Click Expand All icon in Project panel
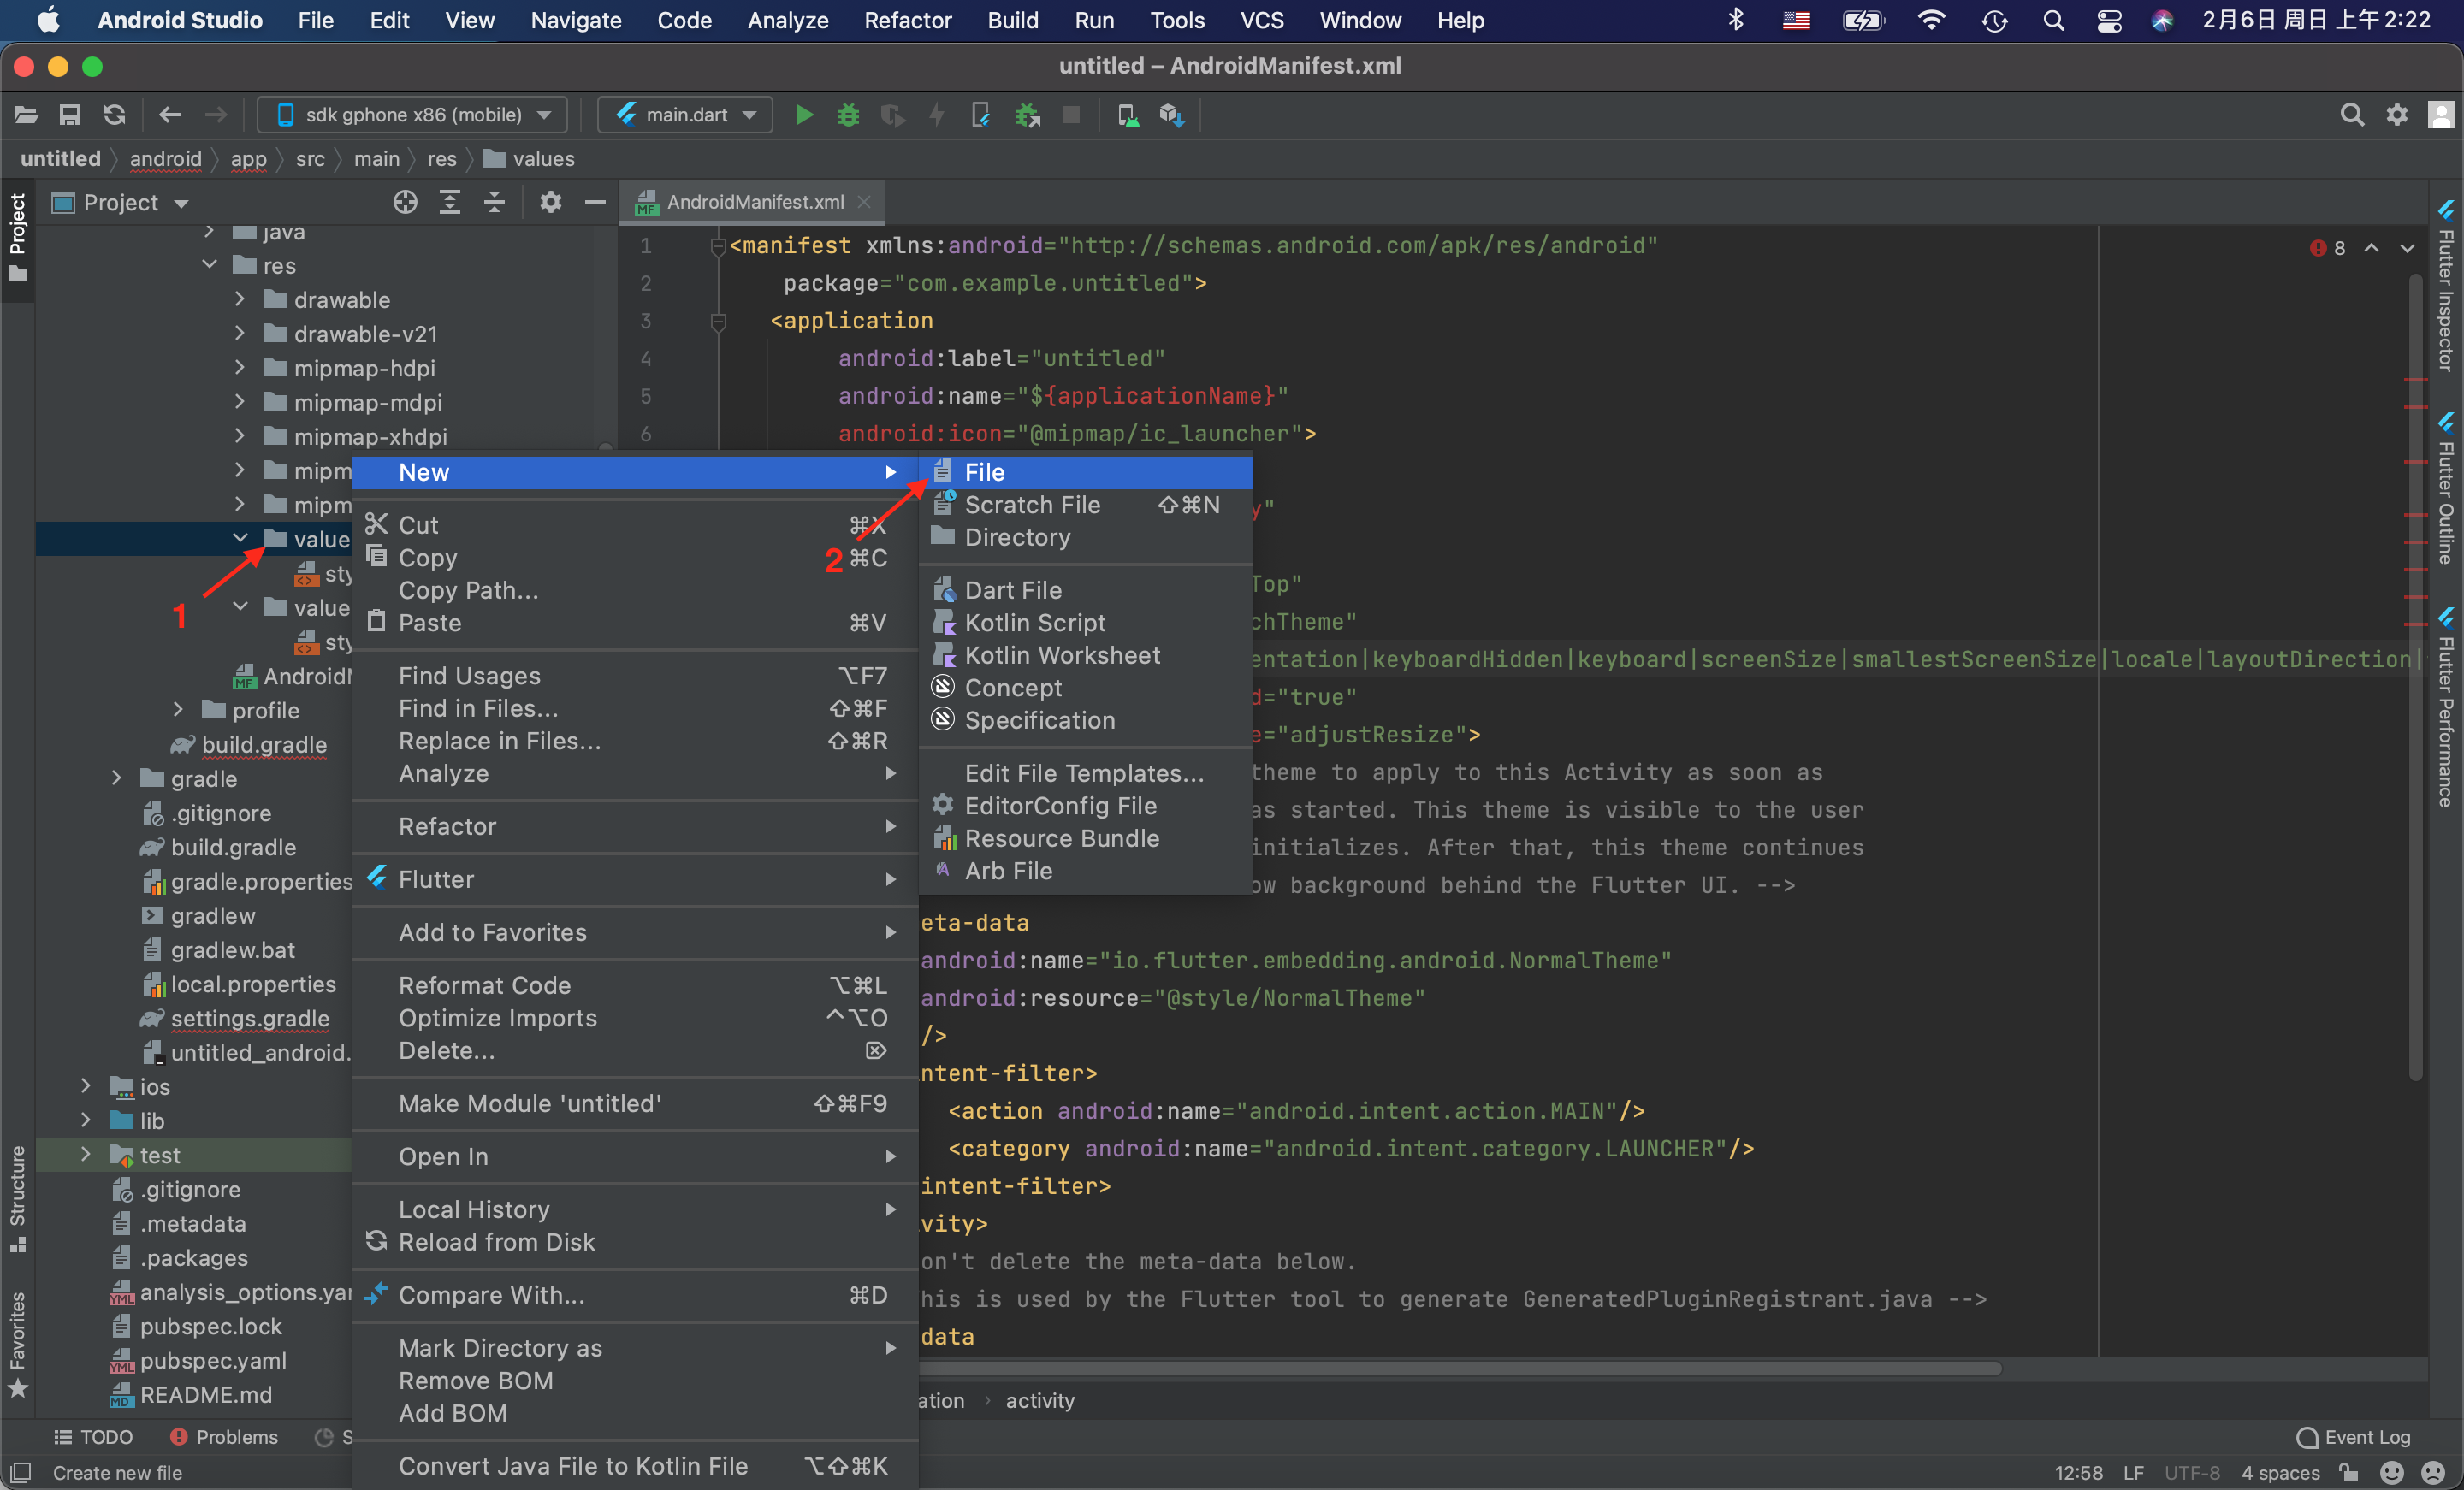Screen dimensions: 2464x1490 pyautogui.click(x=450, y=202)
